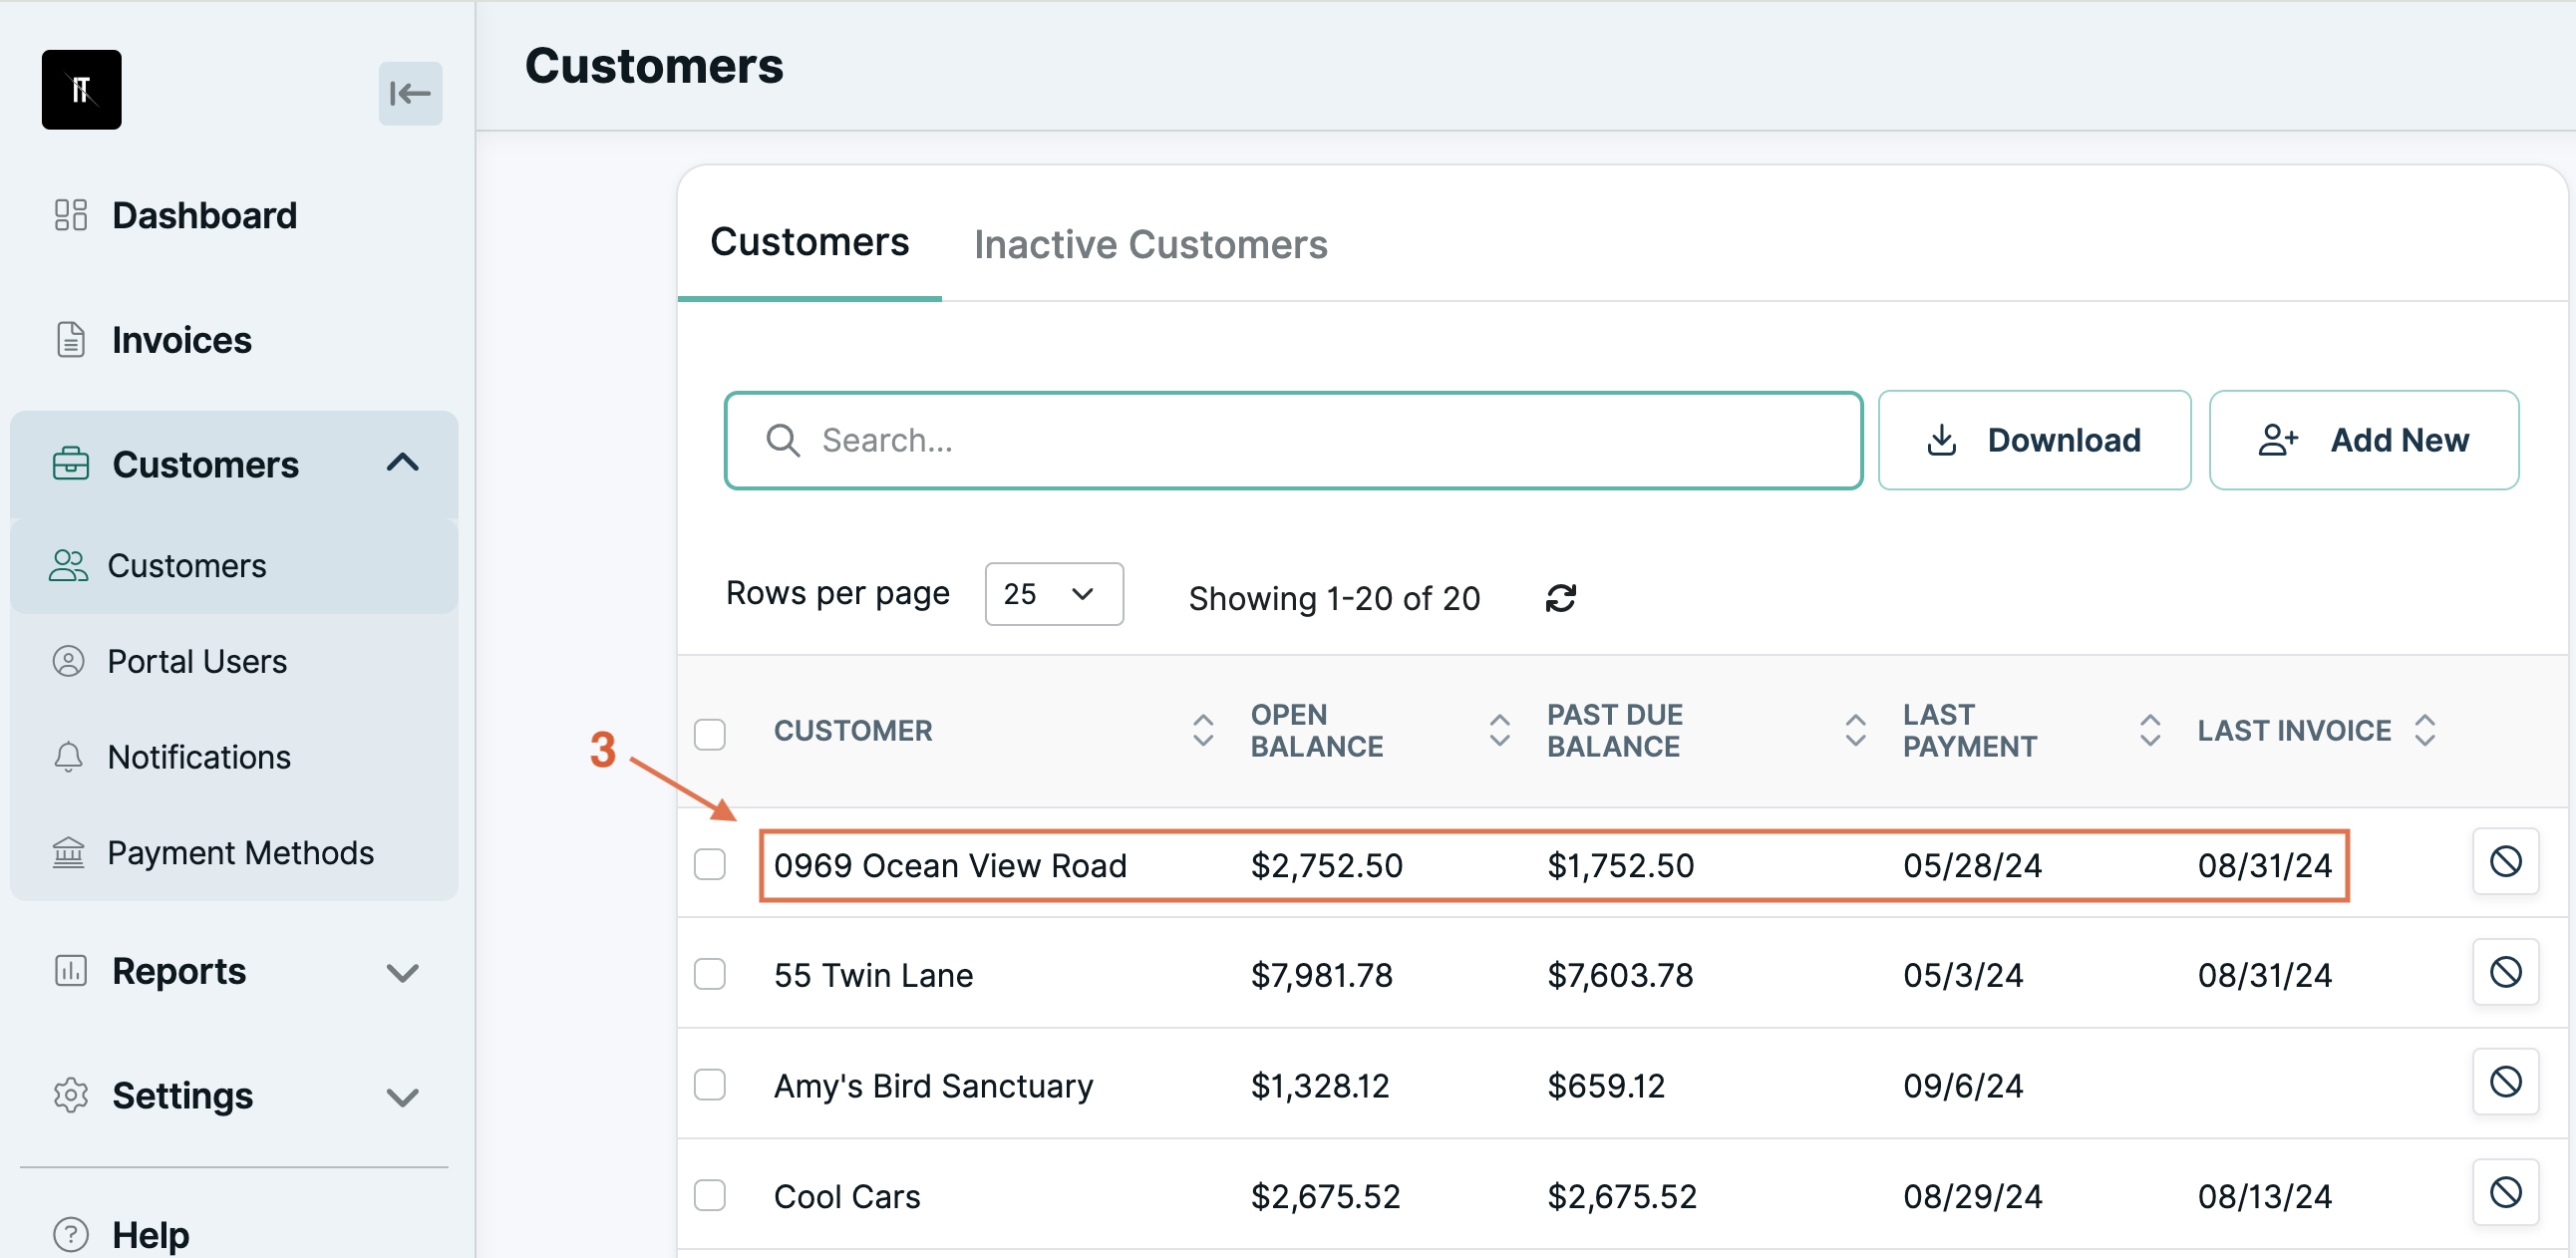Select checkbox for 55 Twin Lane
Image resolution: width=2576 pixels, height=1258 pixels.
(710, 974)
